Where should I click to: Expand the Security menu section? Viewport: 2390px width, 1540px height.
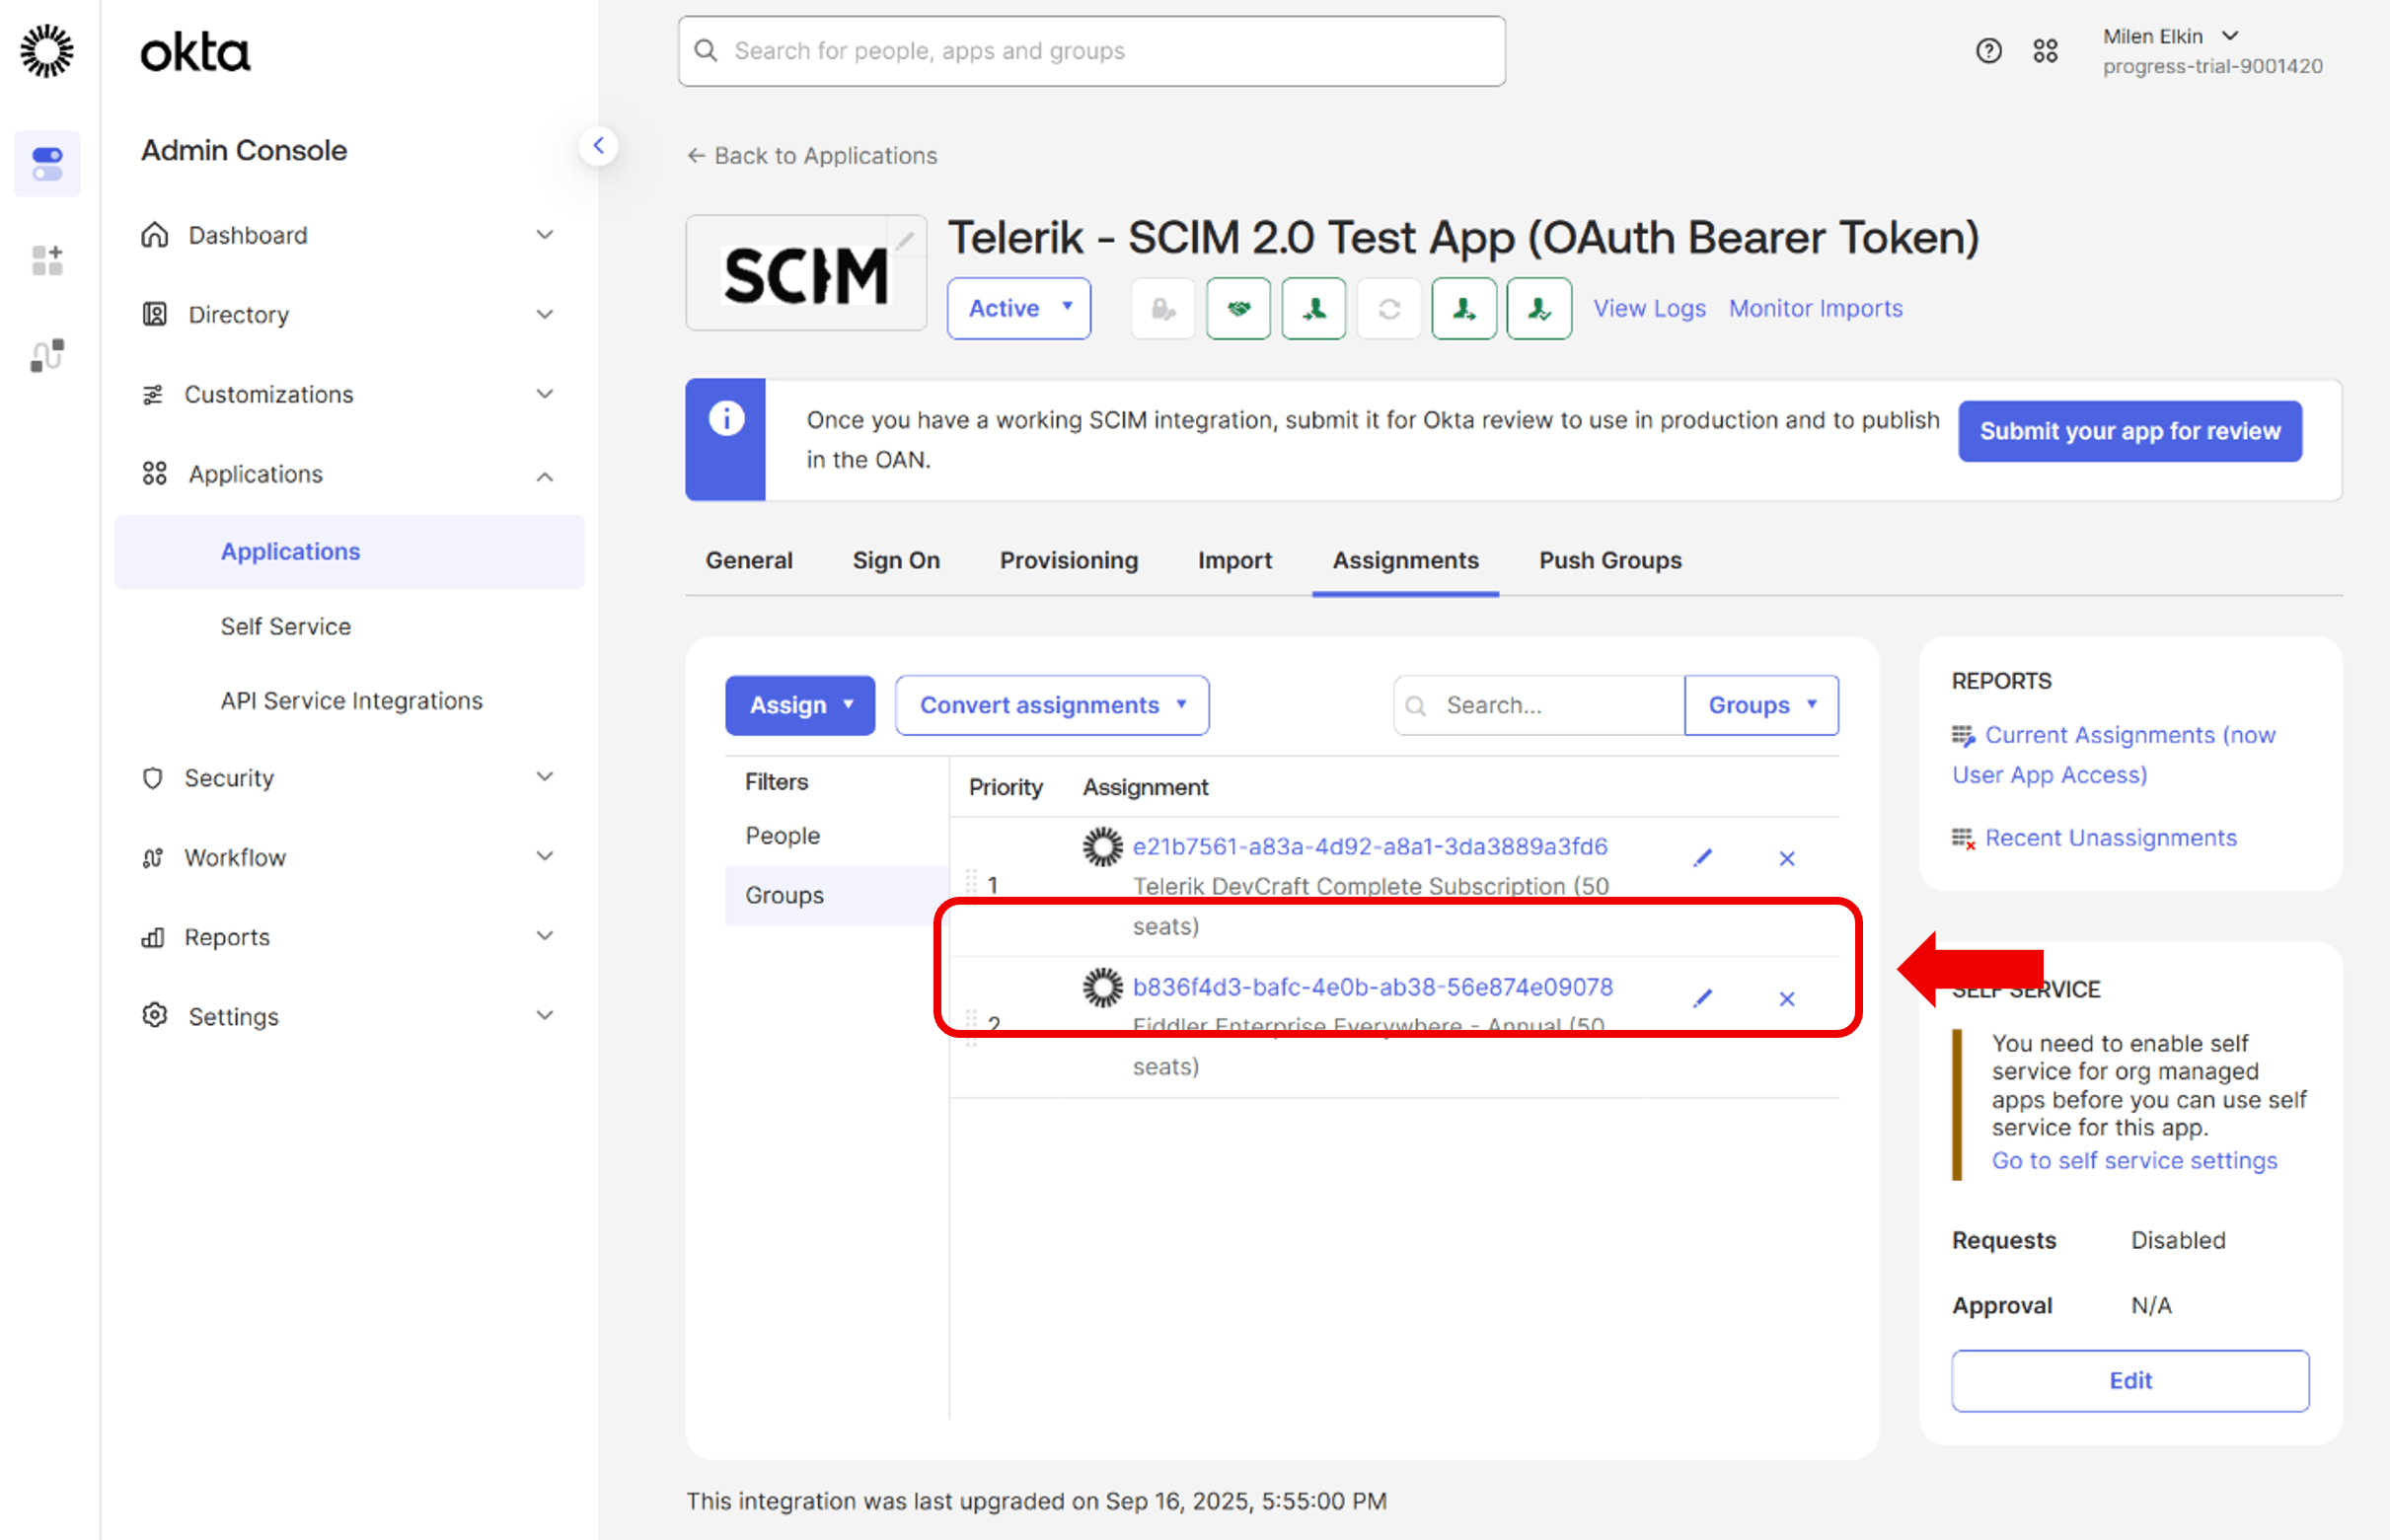(349, 778)
